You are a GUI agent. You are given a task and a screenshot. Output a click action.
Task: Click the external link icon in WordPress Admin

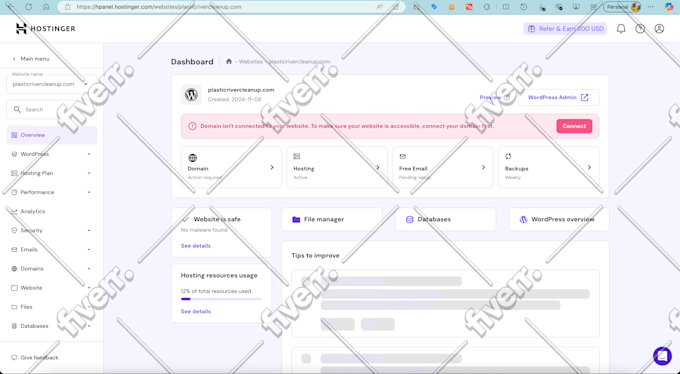point(585,97)
